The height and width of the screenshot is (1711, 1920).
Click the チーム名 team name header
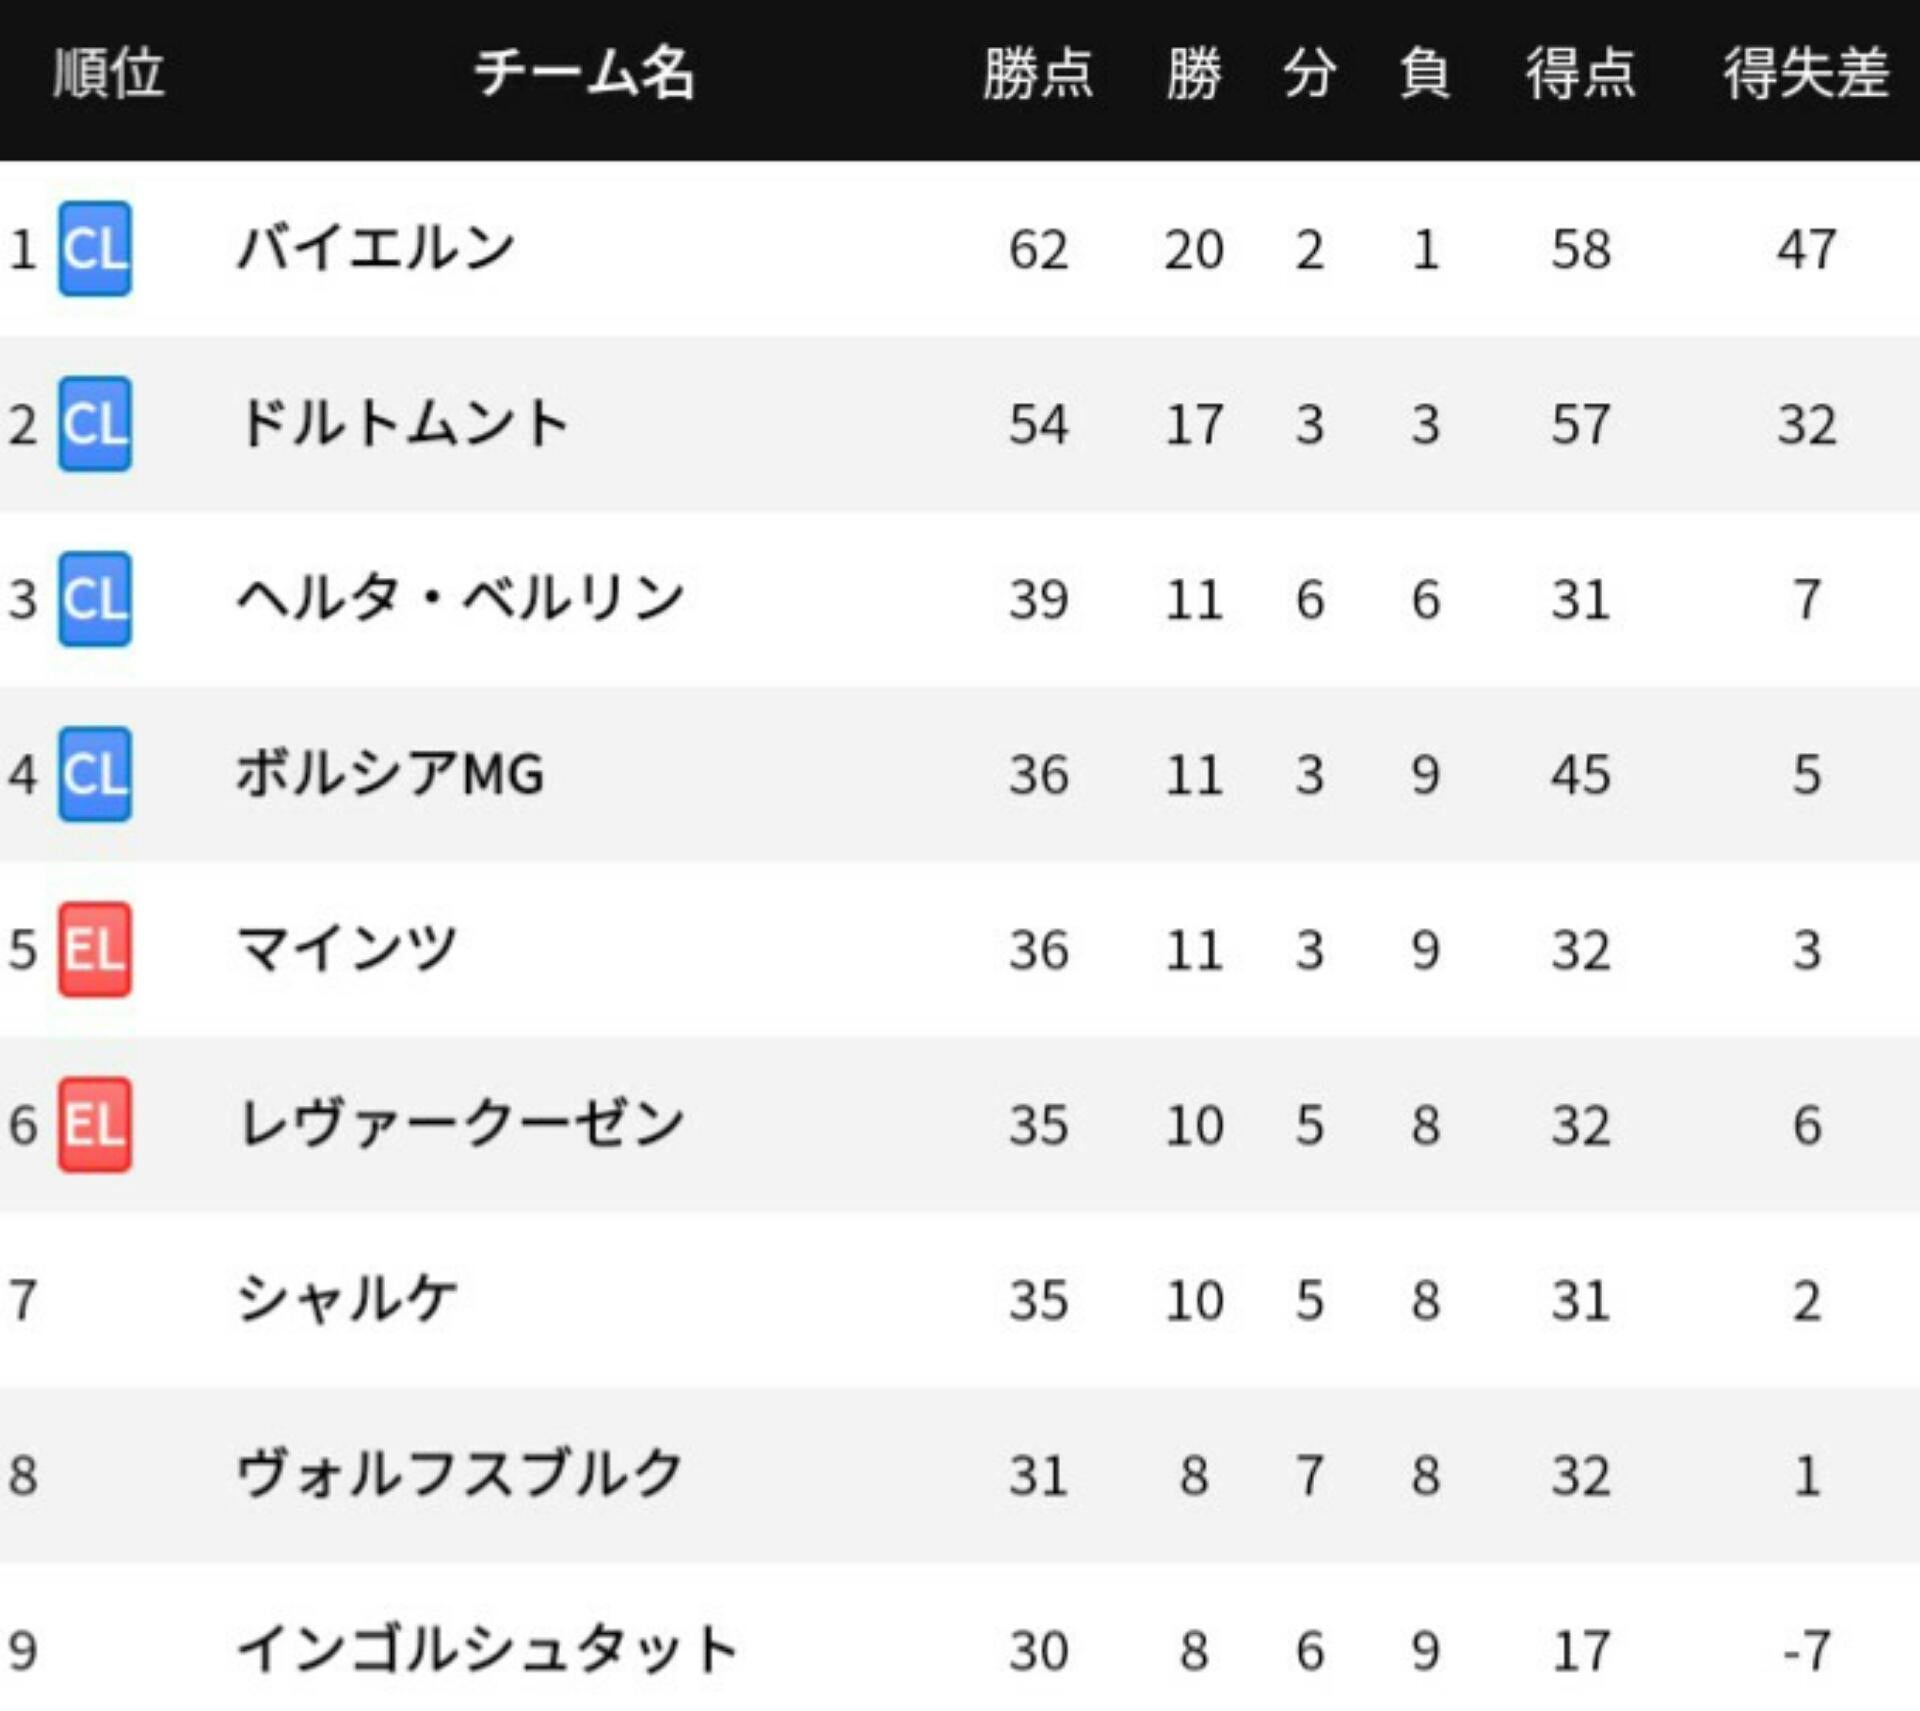click(584, 74)
